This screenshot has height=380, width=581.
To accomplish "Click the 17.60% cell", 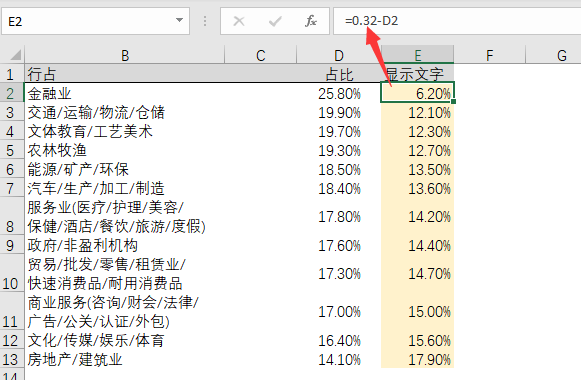I will [x=339, y=245].
